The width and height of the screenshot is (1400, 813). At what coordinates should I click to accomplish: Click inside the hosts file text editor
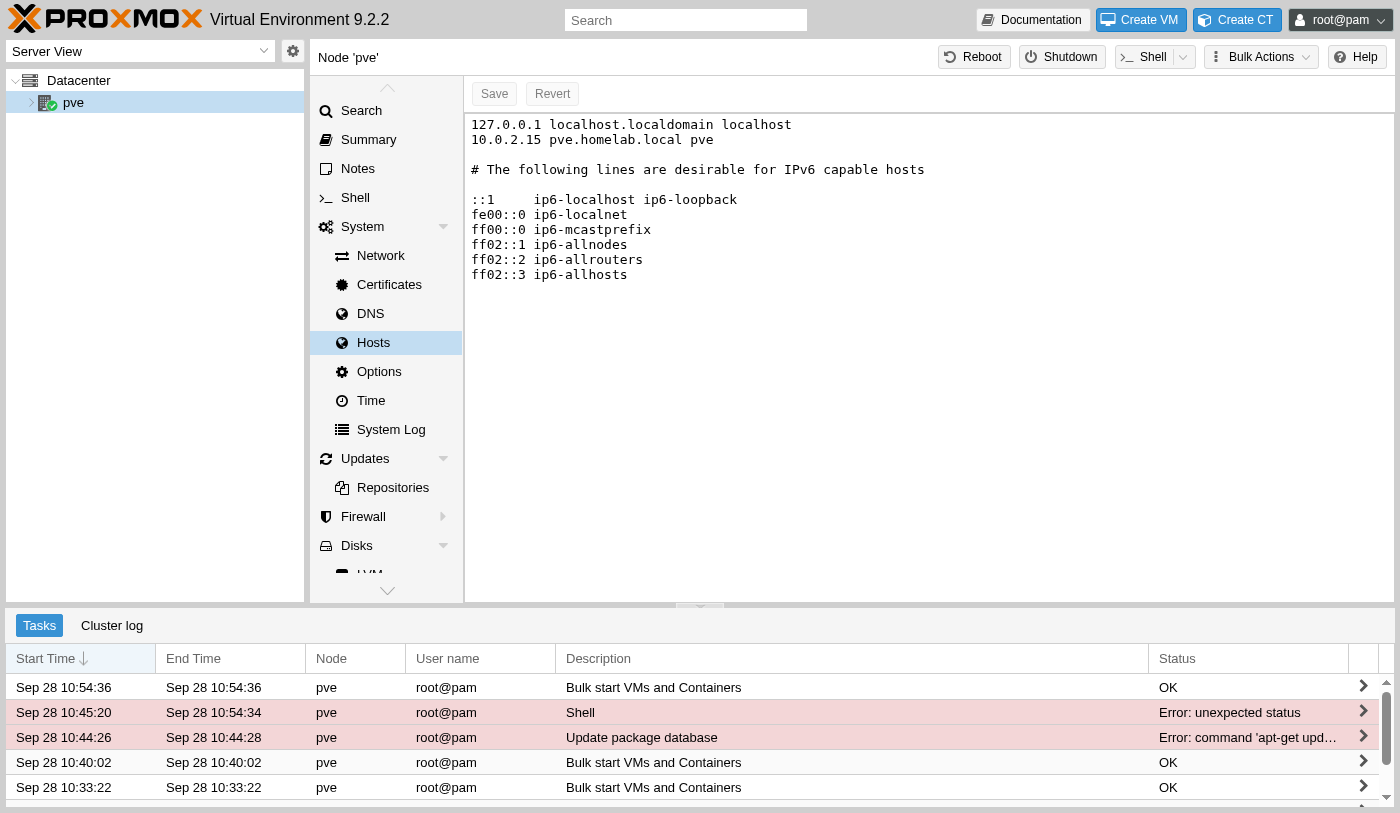coord(929,357)
